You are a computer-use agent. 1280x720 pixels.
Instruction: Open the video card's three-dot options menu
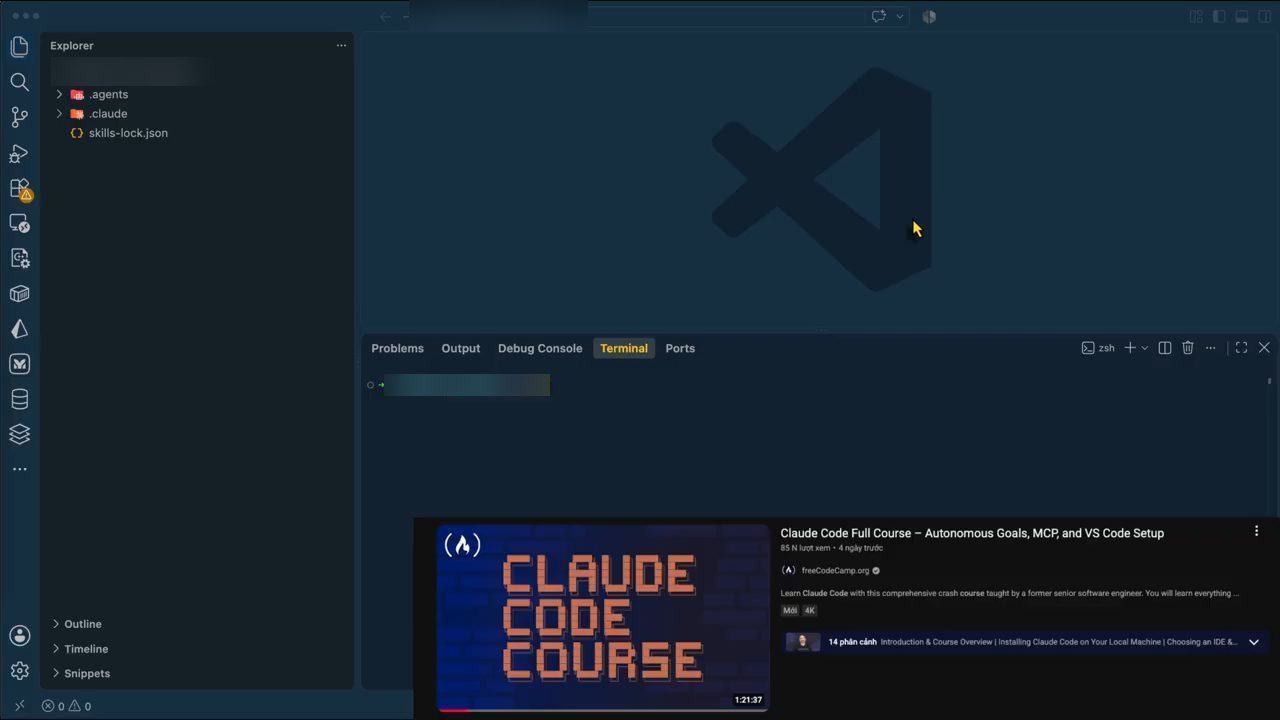[1257, 532]
